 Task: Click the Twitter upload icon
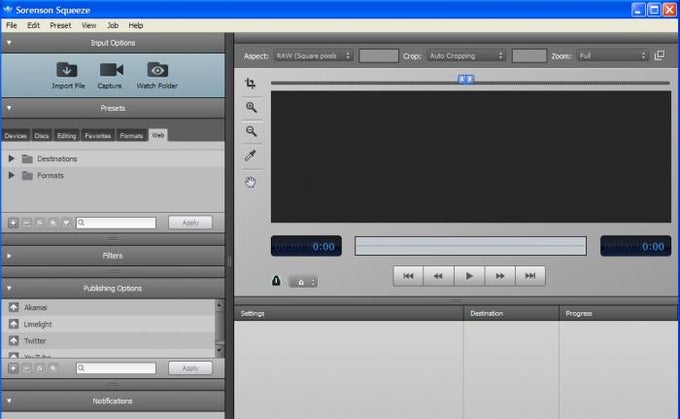[x=13, y=340]
